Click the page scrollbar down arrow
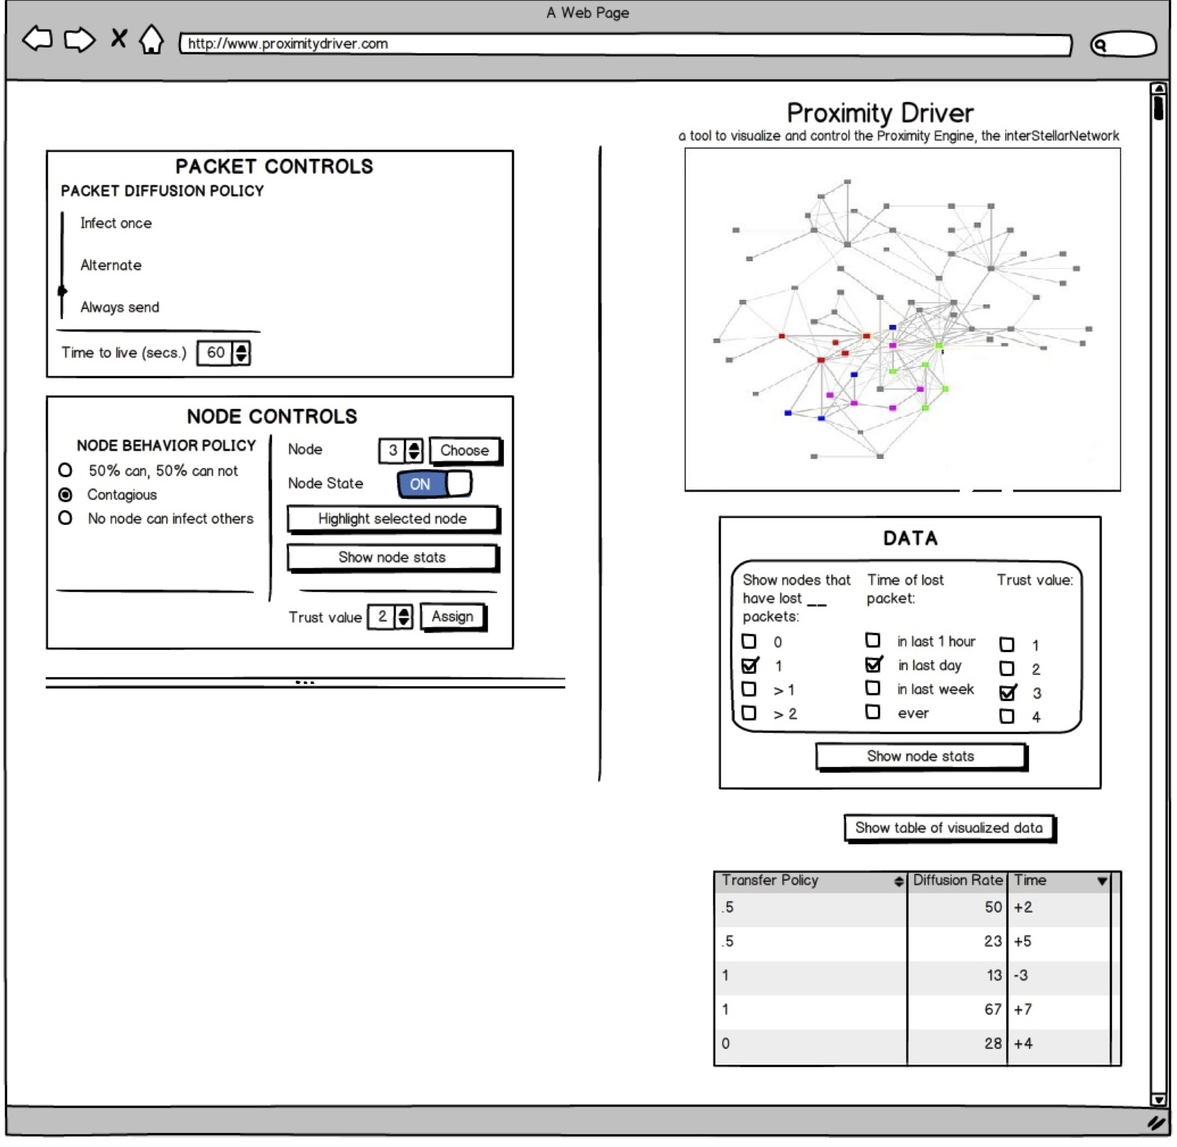Screen dimensions: 1177x1147 (x=1159, y=1100)
